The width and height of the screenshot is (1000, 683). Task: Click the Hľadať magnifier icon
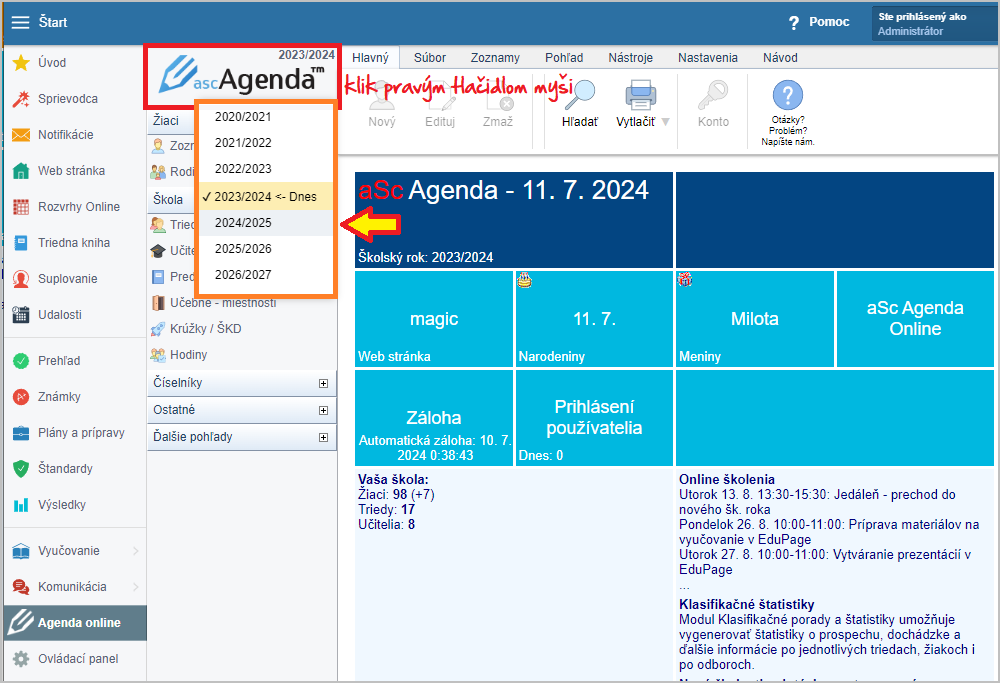pyautogui.click(x=580, y=95)
